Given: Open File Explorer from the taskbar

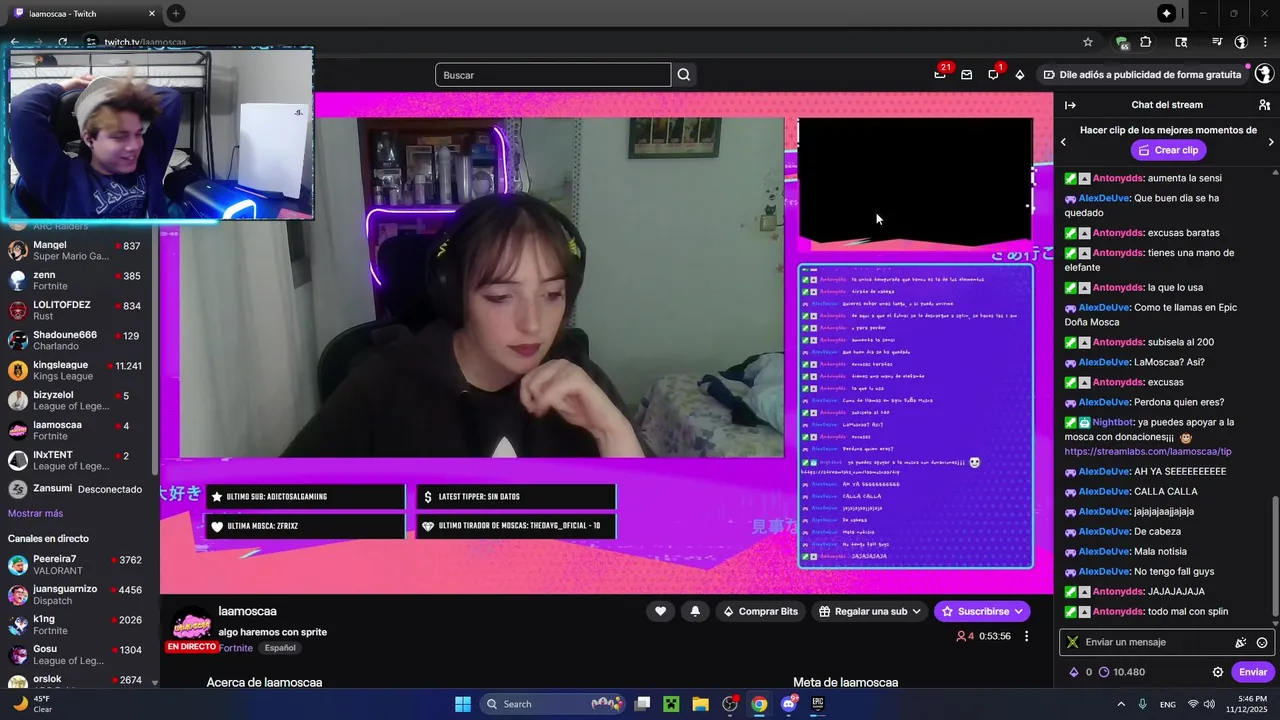Looking at the screenshot, I should [x=700, y=704].
